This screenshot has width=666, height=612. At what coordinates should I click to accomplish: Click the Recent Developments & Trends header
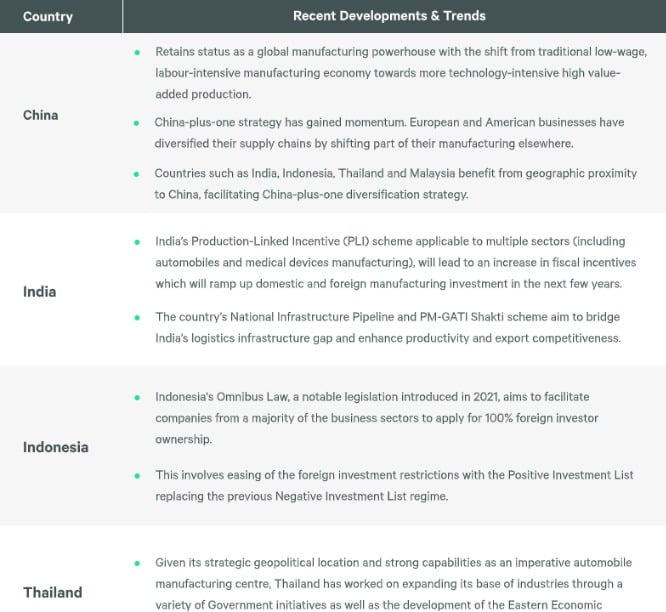(389, 16)
